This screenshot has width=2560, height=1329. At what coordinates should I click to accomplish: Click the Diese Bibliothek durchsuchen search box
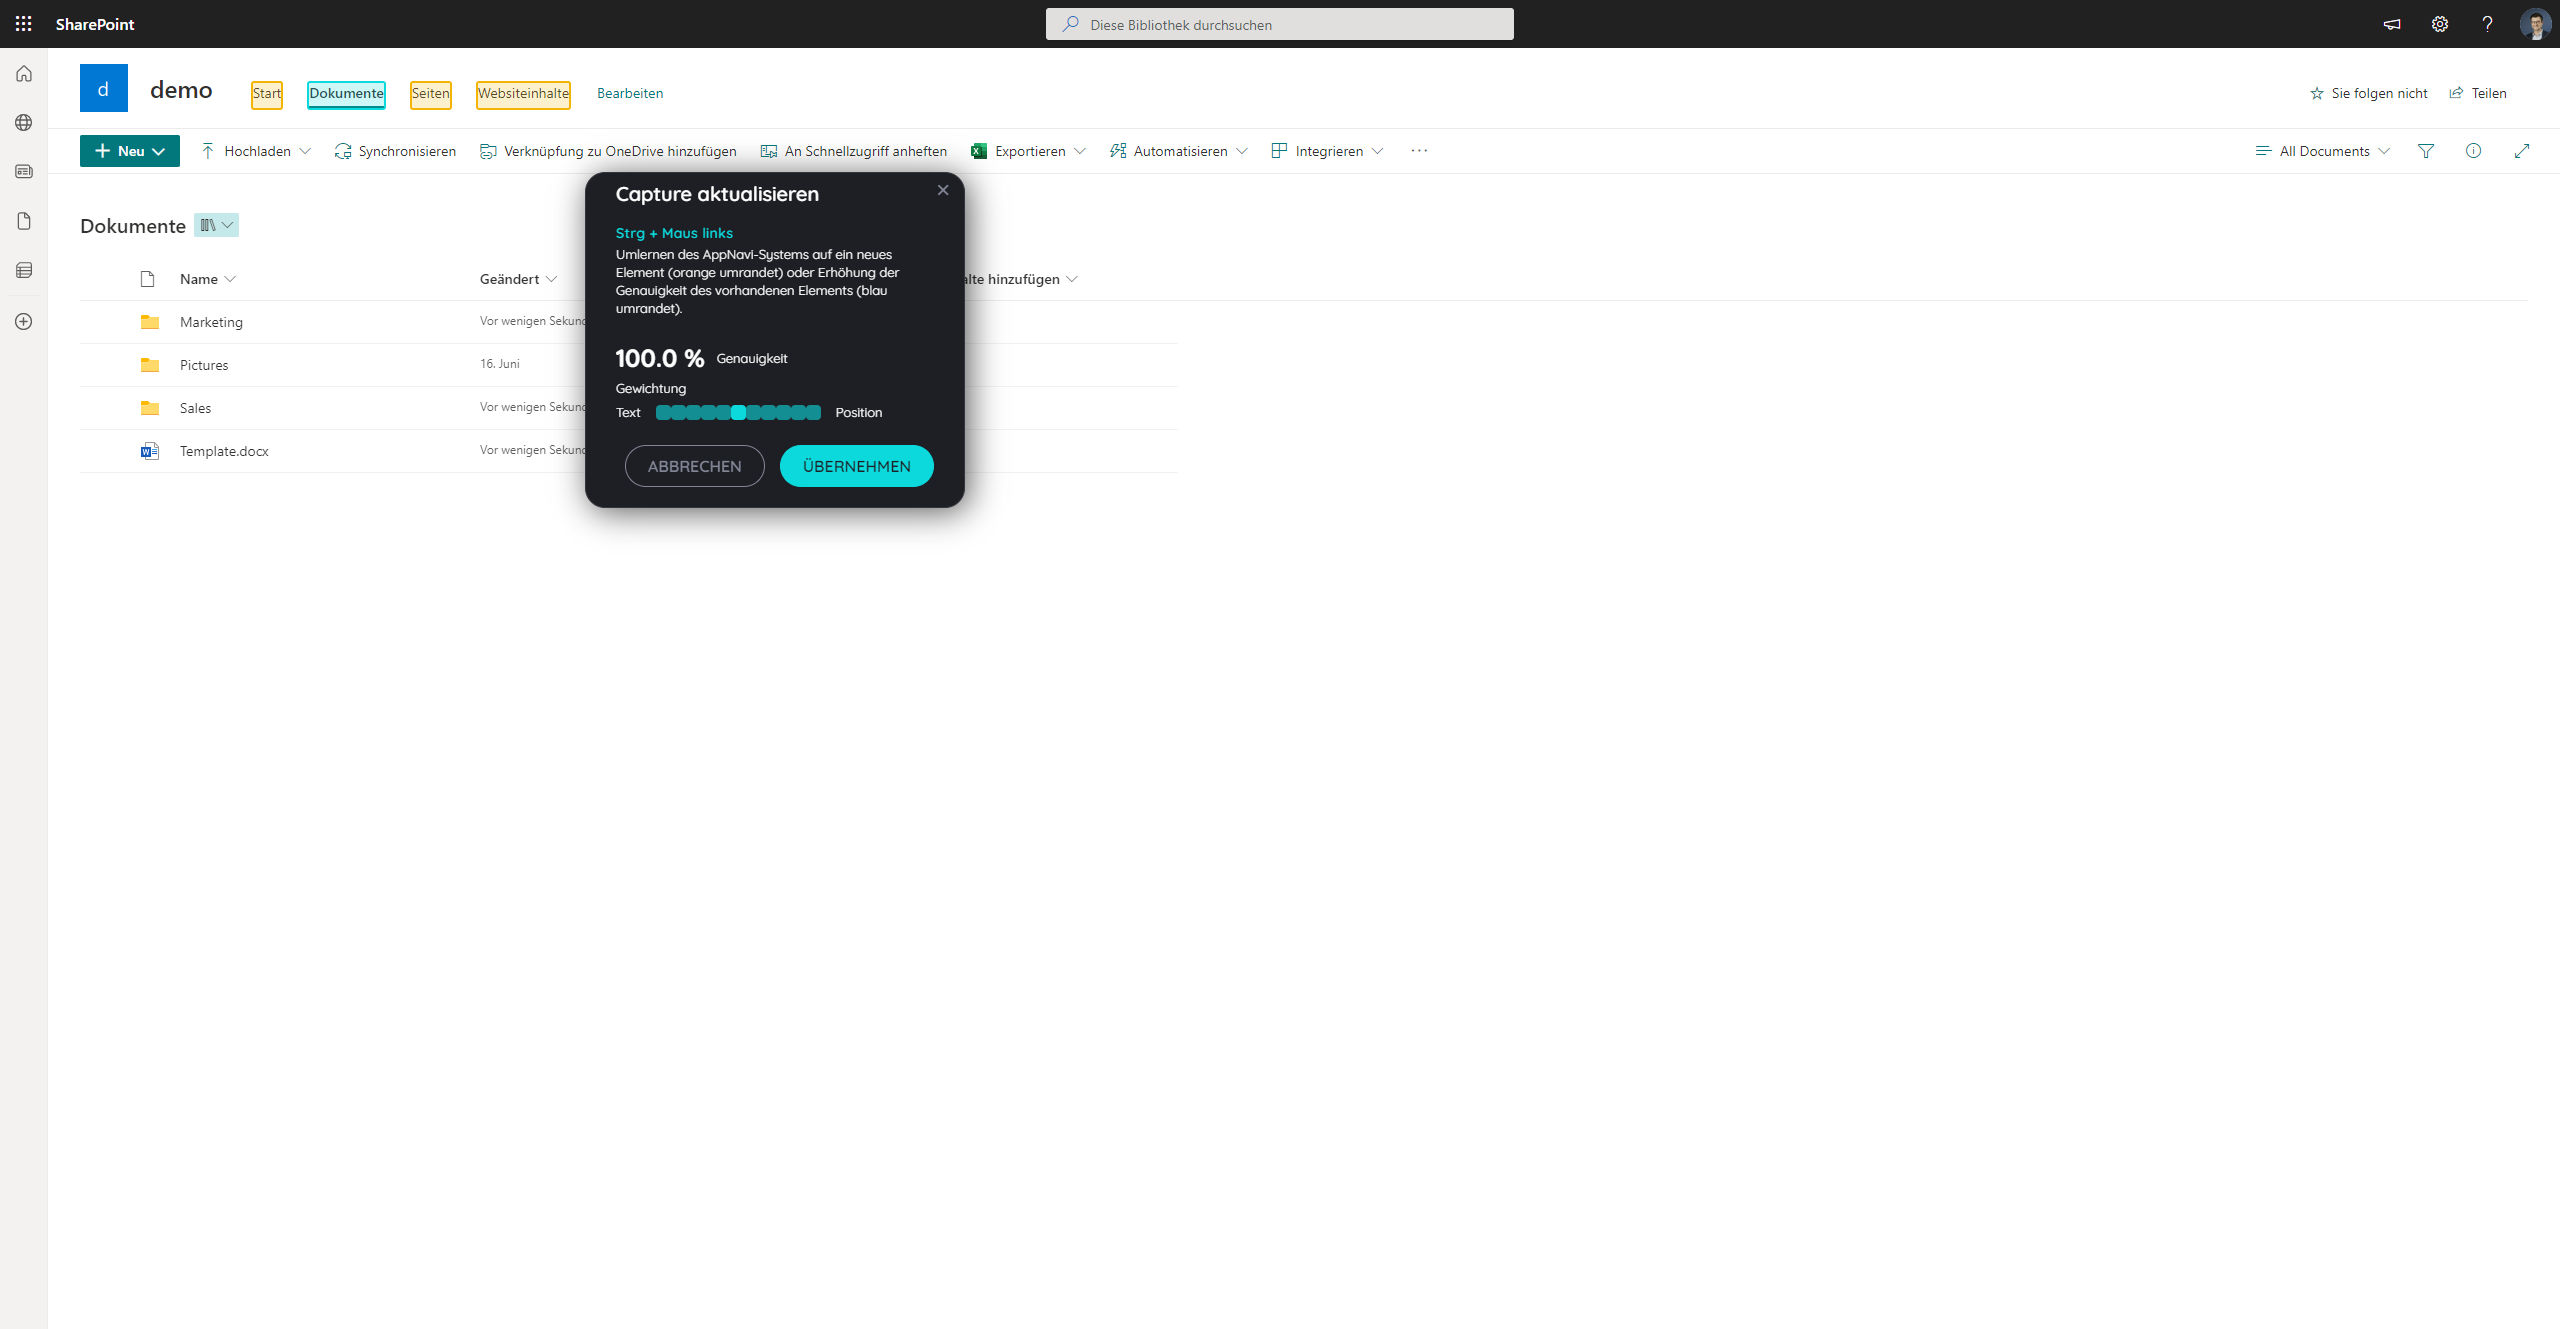(1280, 24)
